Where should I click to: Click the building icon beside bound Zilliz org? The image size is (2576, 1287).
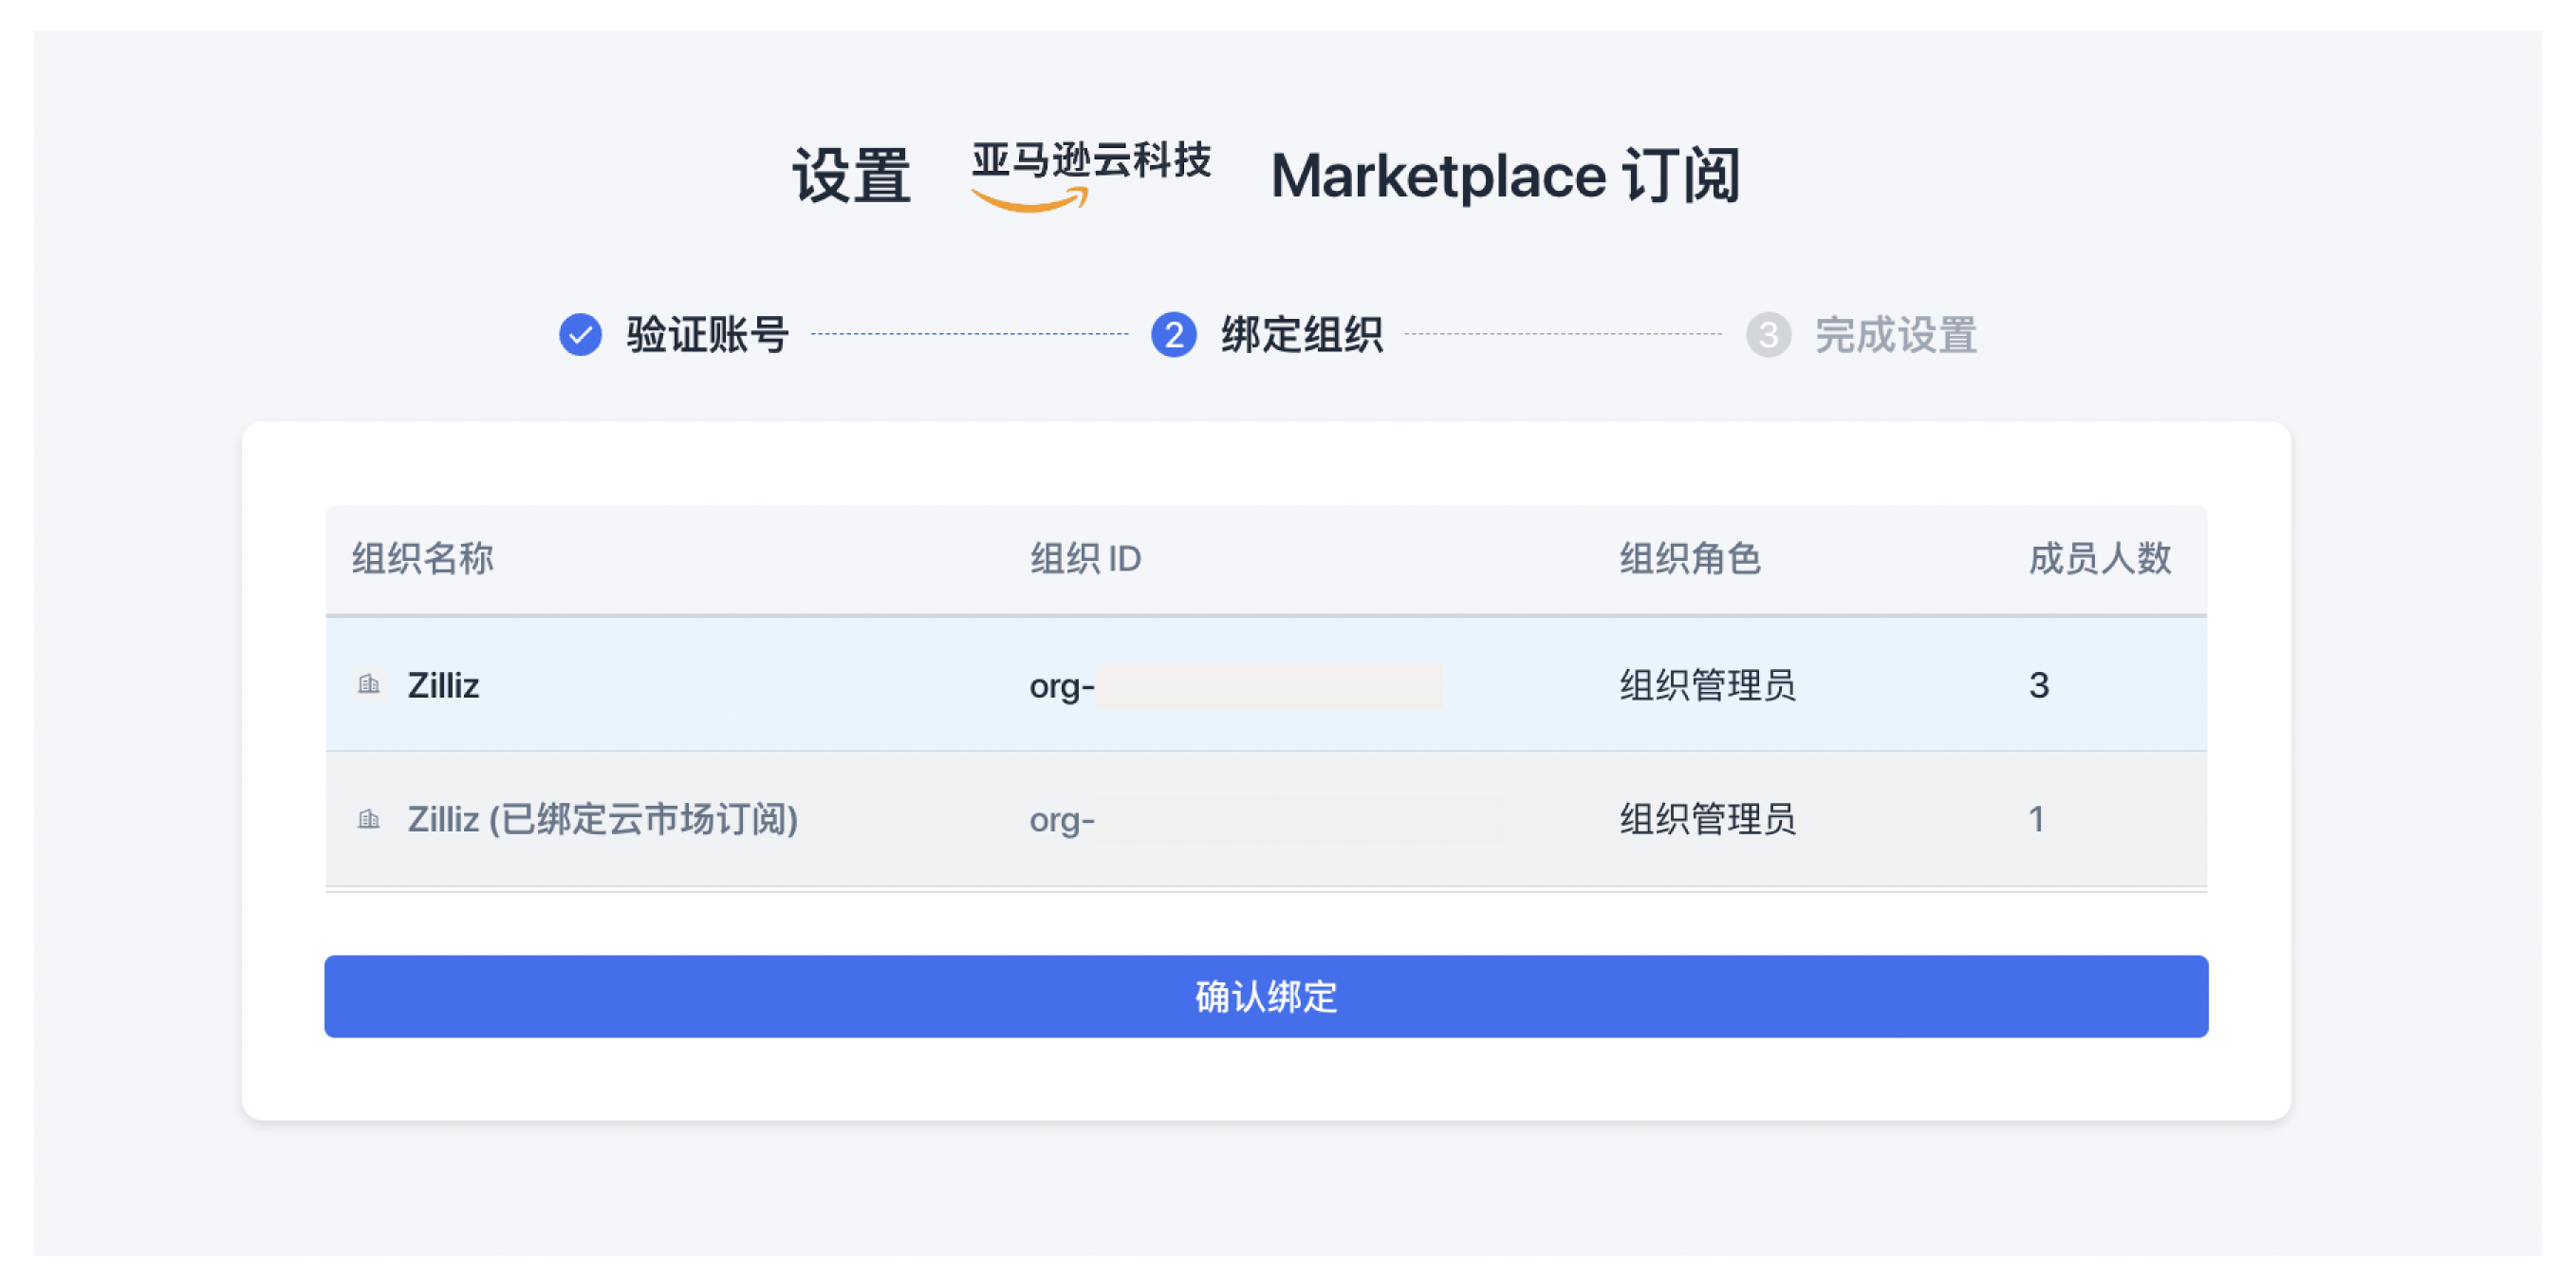click(x=370, y=820)
